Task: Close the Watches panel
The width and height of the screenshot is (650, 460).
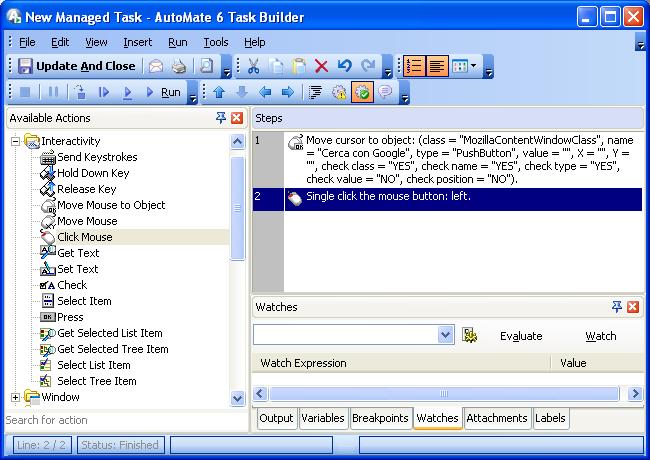Action: 633,307
